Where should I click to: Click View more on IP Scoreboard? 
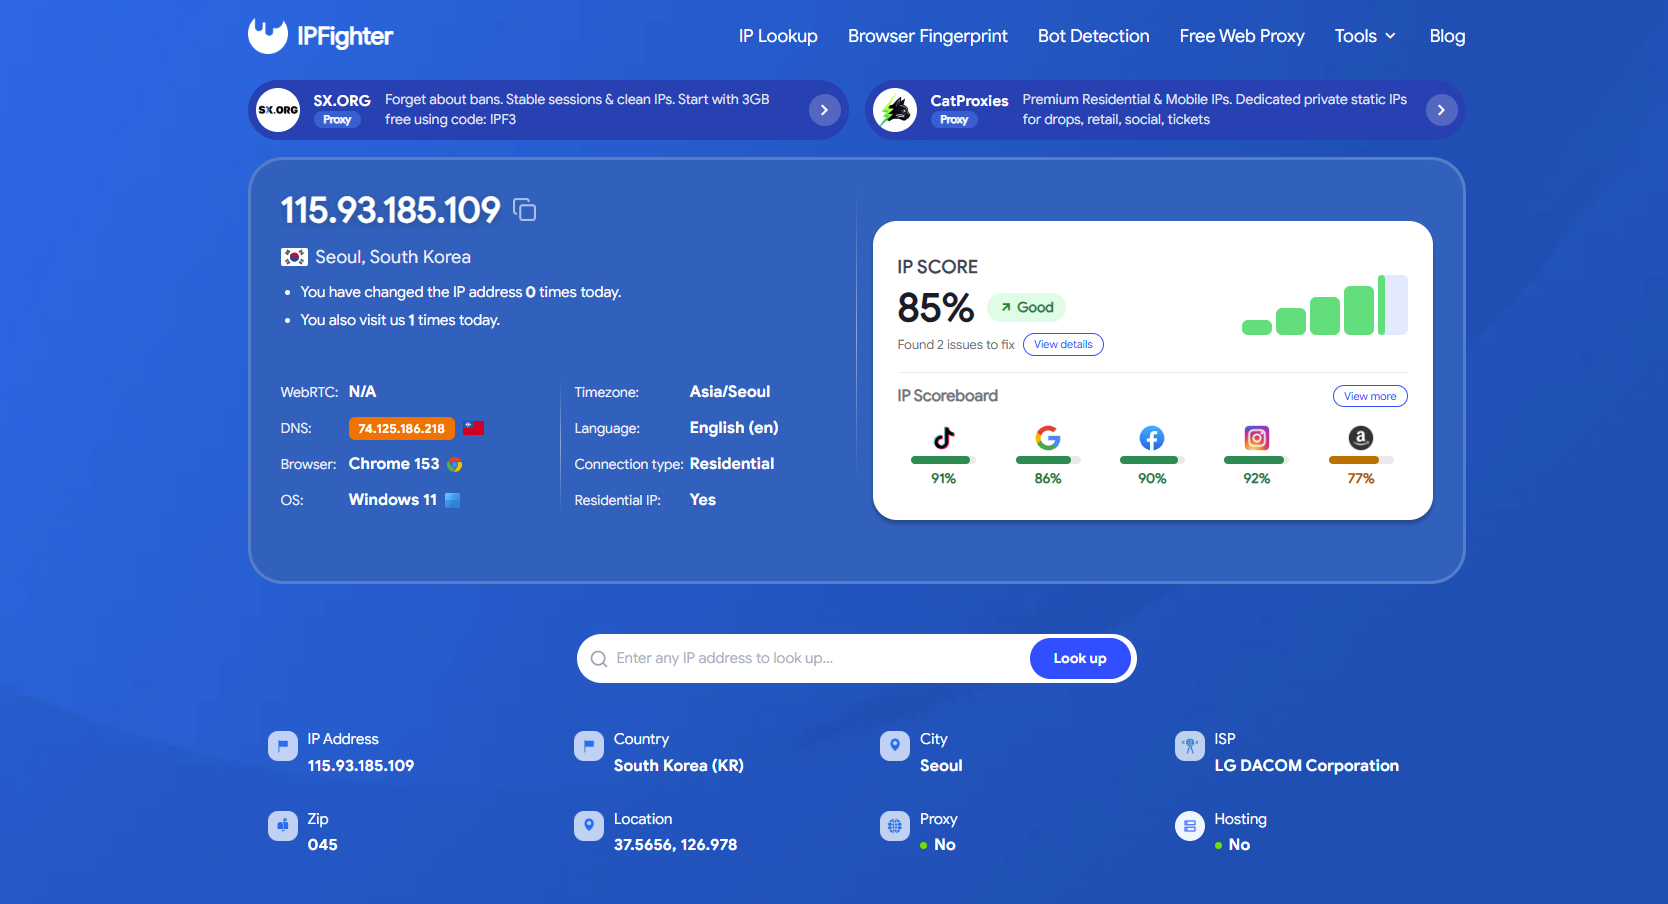1370,396
